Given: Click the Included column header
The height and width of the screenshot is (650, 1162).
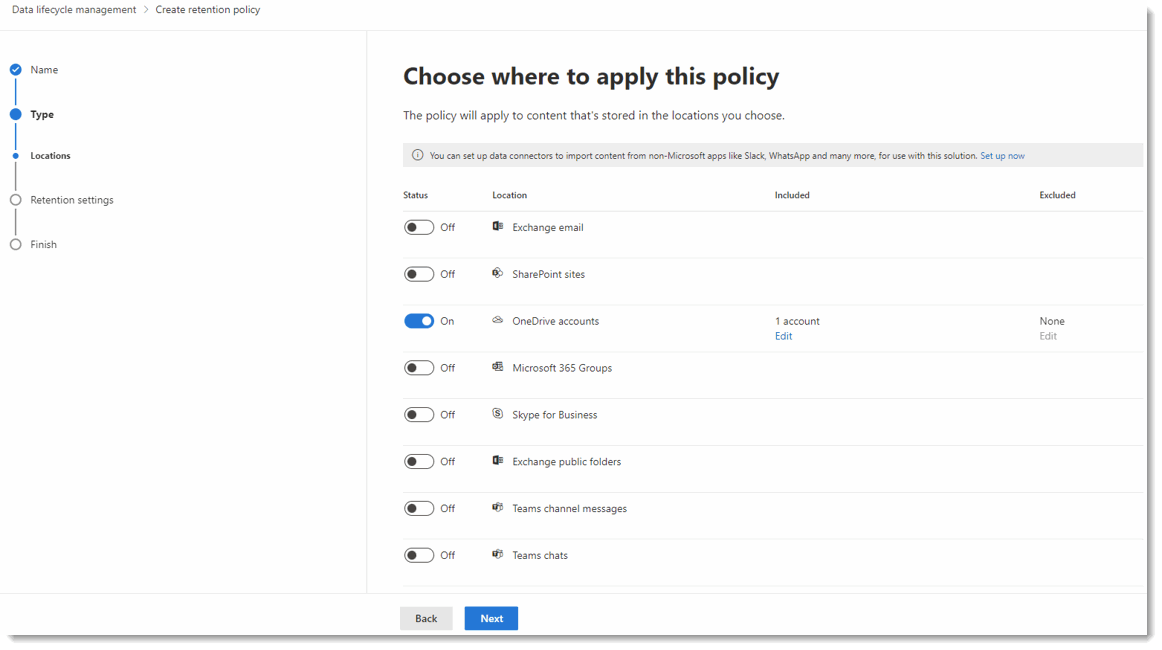Looking at the screenshot, I should coord(792,195).
